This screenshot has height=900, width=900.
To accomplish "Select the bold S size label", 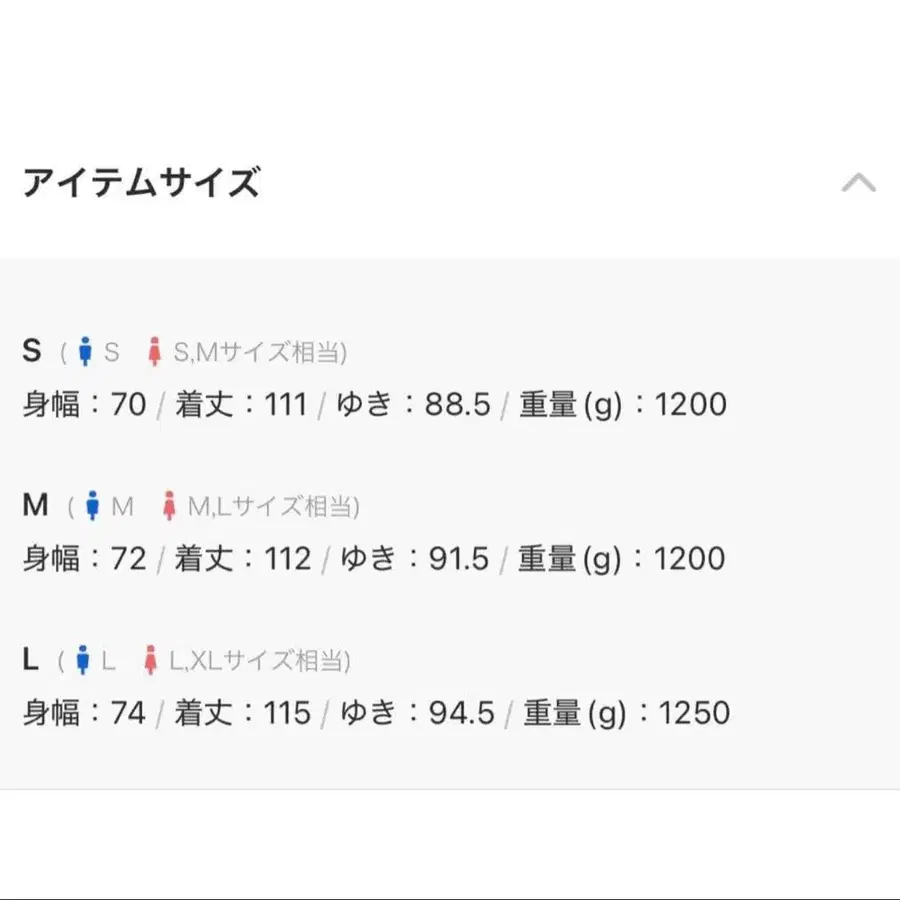I will coord(32,350).
